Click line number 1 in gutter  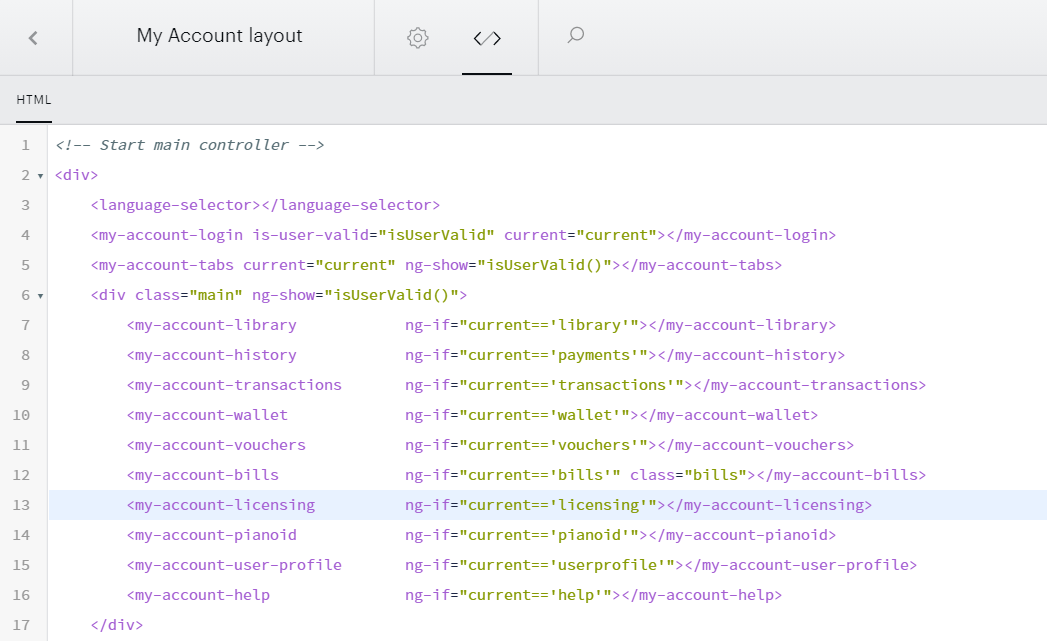pyautogui.click(x=25, y=145)
